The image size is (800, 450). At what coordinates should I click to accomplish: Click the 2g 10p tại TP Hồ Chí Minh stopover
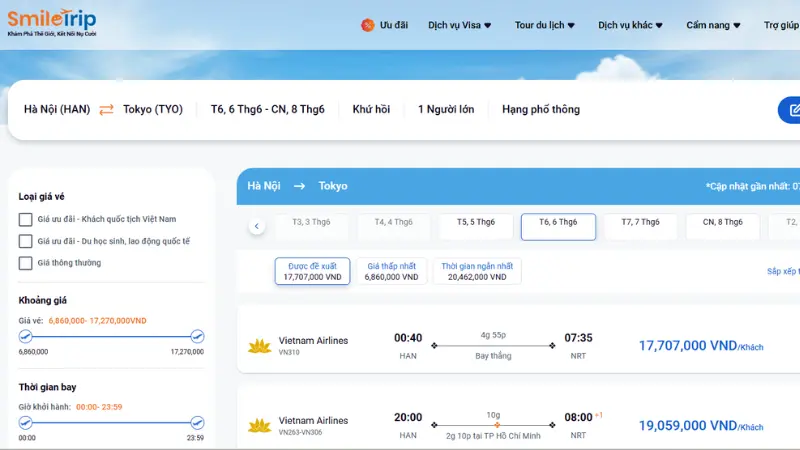[493, 436]
